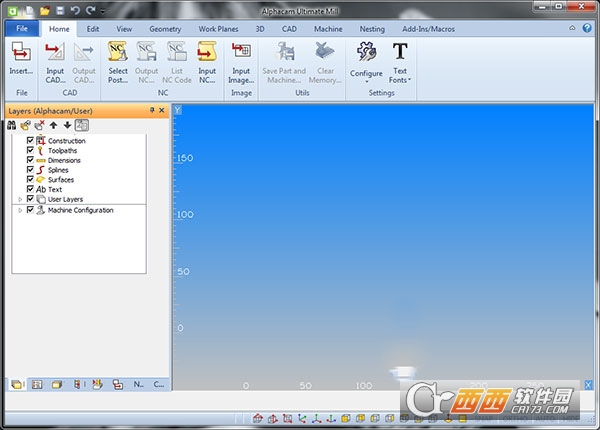Click the Open folder icon in title bar

(x=45, y=10)
